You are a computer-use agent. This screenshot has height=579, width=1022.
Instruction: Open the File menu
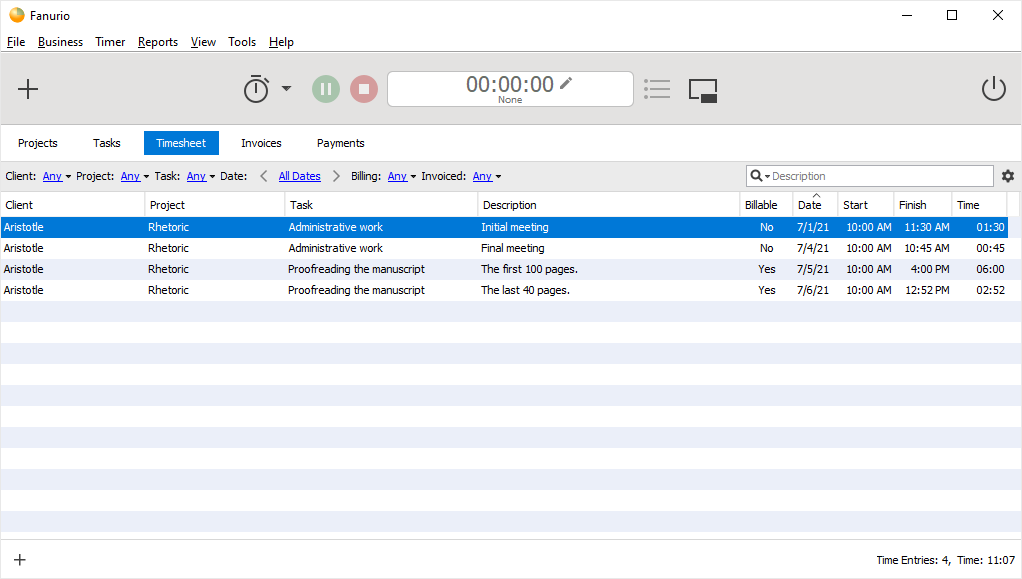pyautogui.click(x=16, y=42)
